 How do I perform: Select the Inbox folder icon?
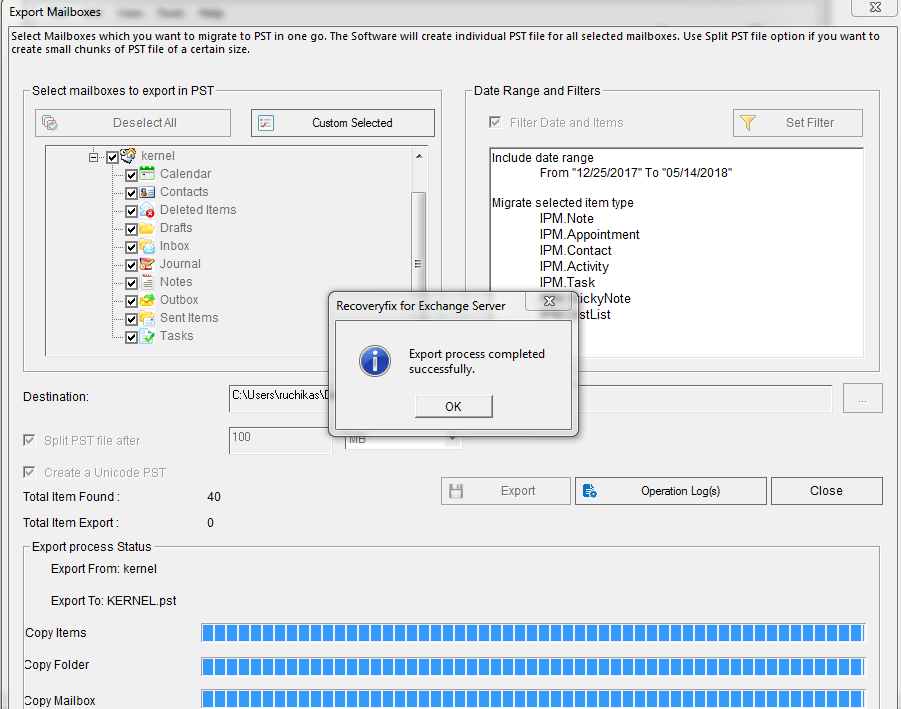coord(147,246)
